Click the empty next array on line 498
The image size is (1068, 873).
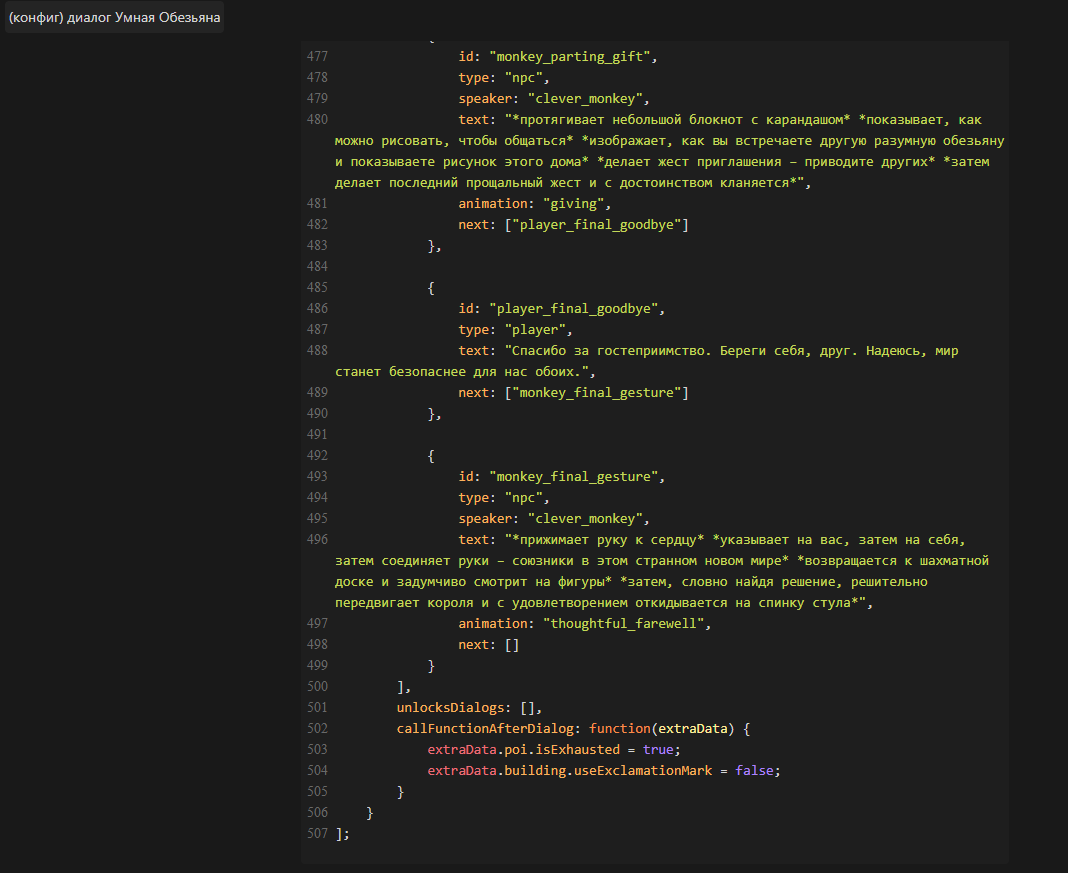(x=511, y=645)
